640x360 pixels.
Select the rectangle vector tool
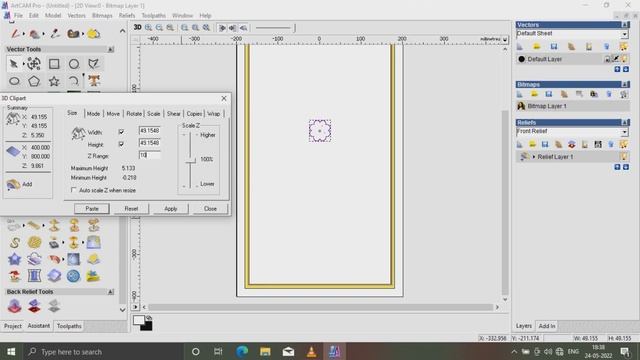click(54, 64)
